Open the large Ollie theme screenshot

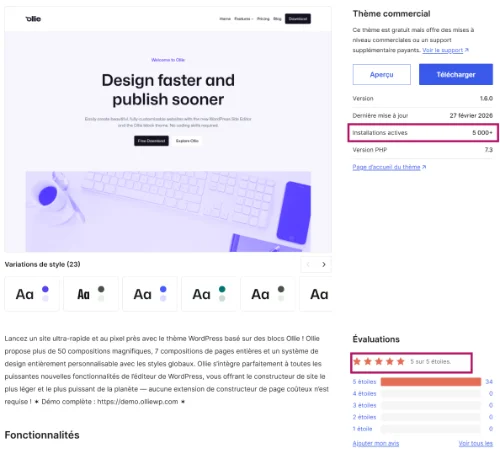point(168,129)
